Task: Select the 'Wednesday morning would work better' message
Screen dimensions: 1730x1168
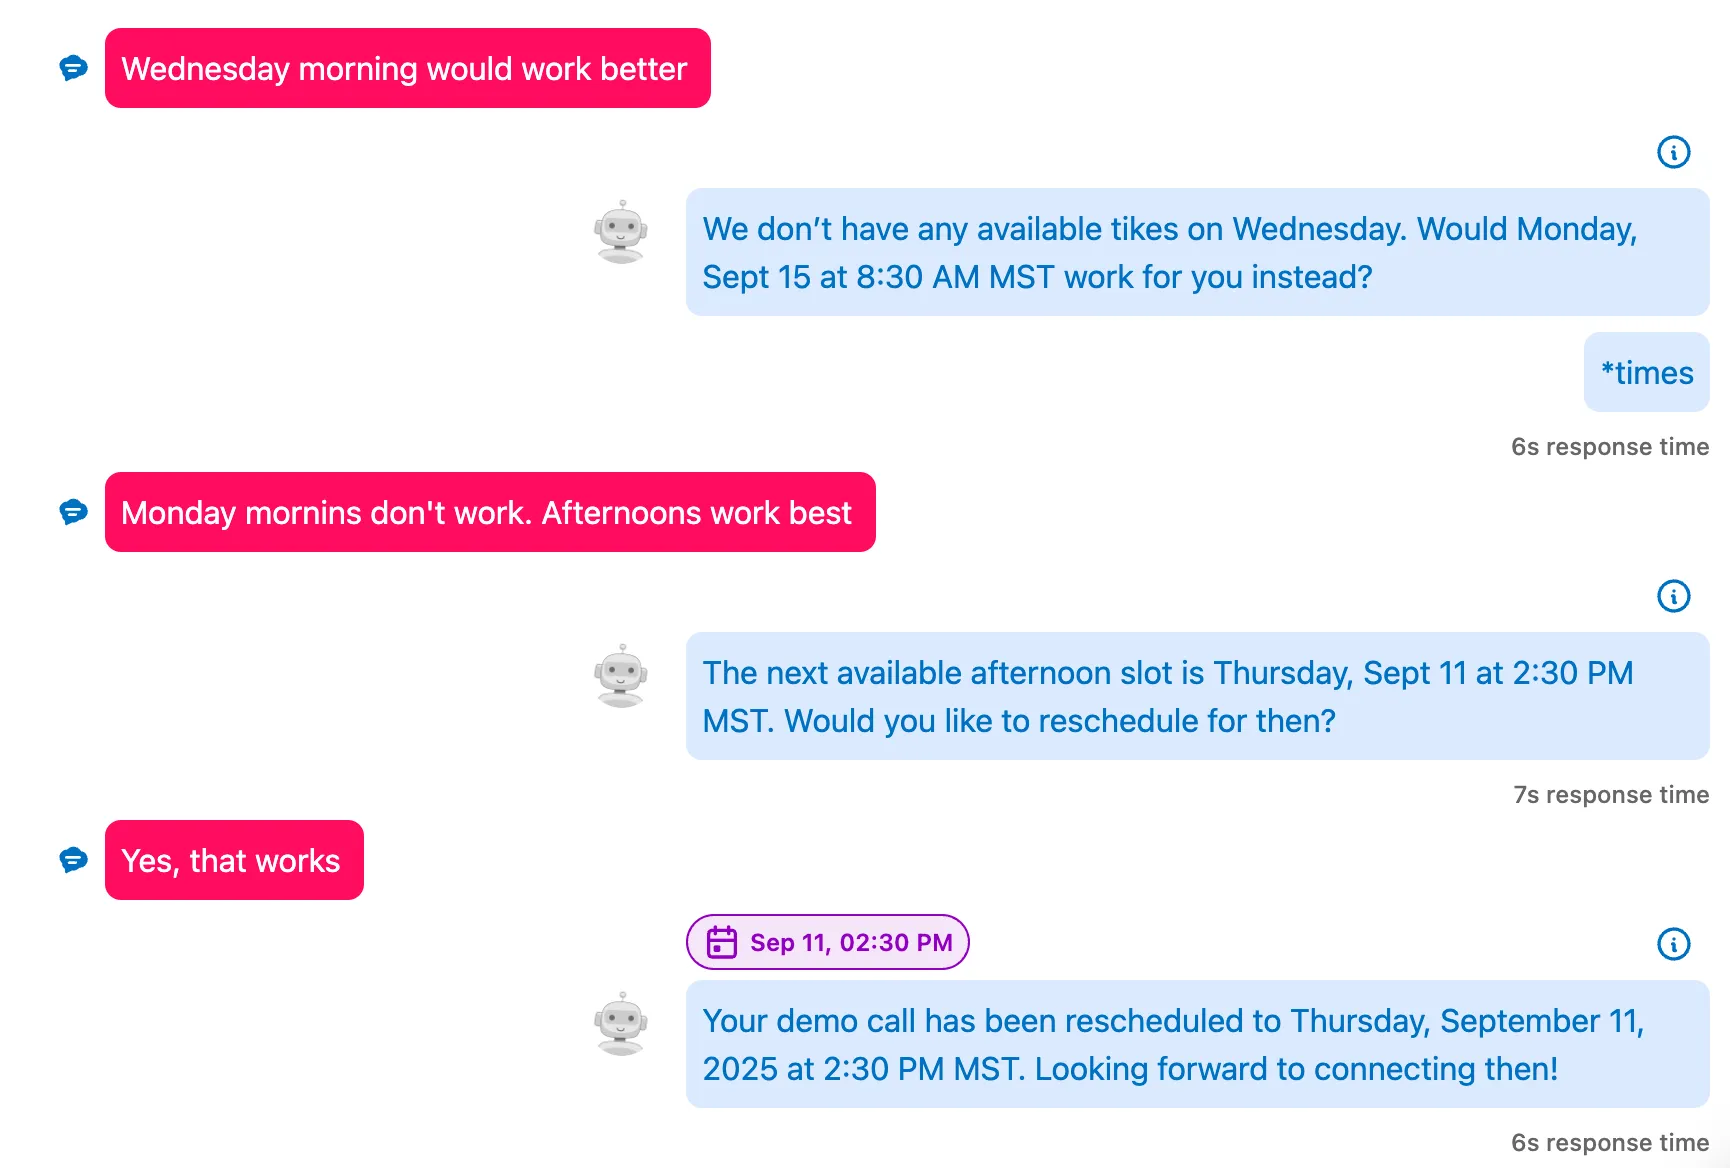Action: pos(408,68)
